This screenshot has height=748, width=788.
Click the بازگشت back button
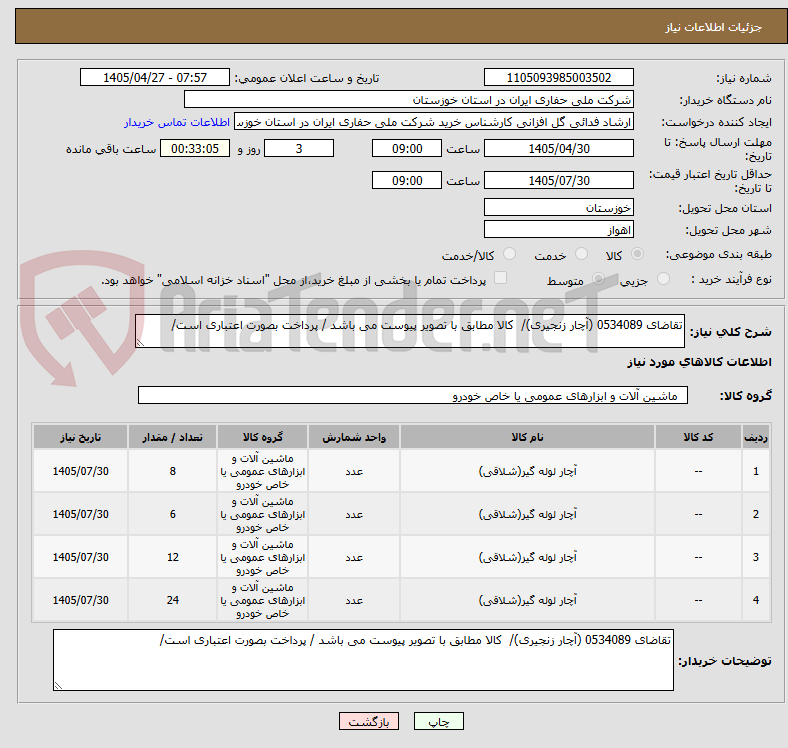coord(369,721)
